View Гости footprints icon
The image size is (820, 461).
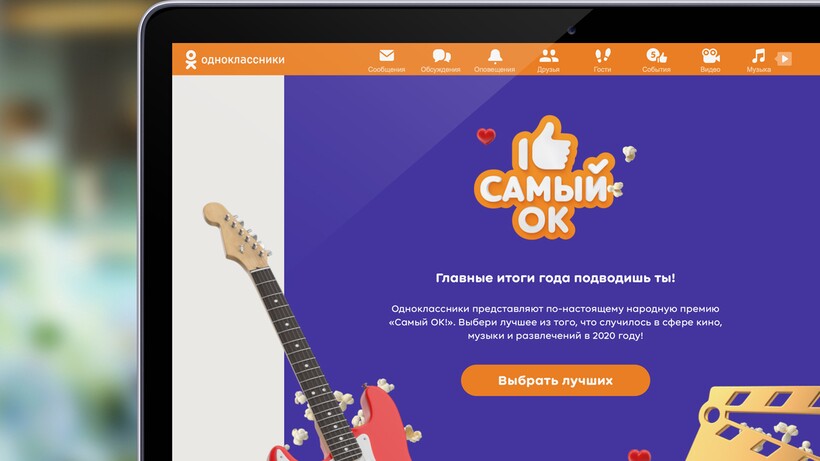coord(602,55)
